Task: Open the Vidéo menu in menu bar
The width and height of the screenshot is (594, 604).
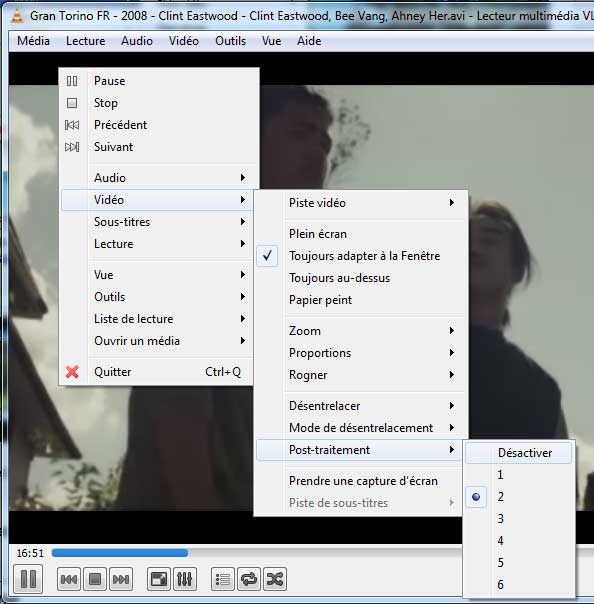Action: click(x=184, y=41)
